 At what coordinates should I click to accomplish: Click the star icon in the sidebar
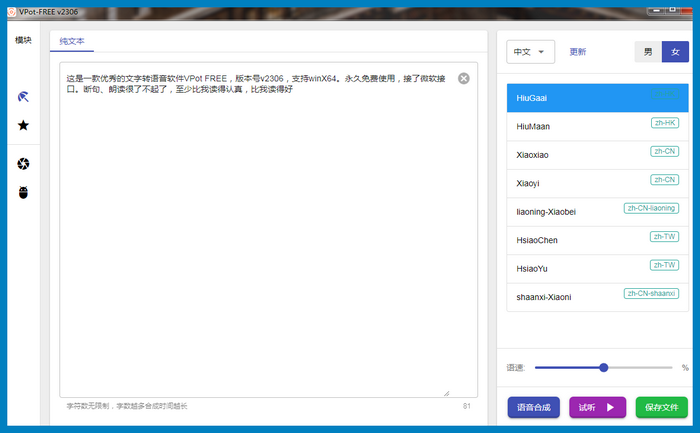tap(23, 126)
